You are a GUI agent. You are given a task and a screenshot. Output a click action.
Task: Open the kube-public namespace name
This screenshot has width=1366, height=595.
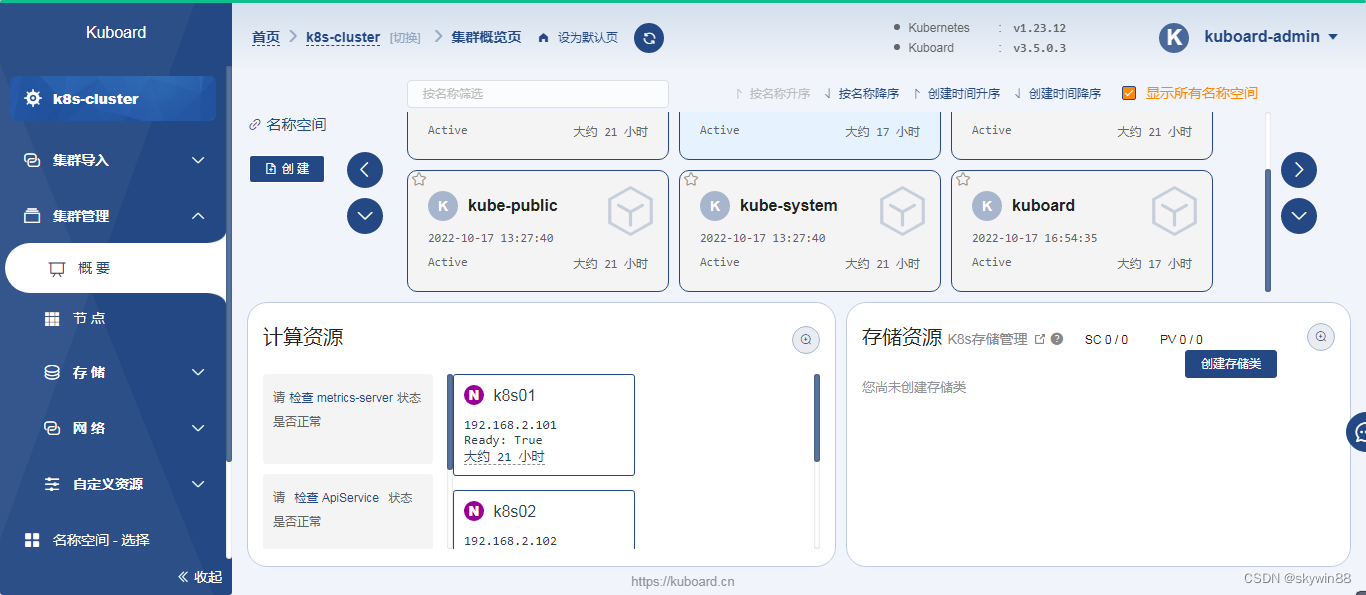click(x=513, y=206)
